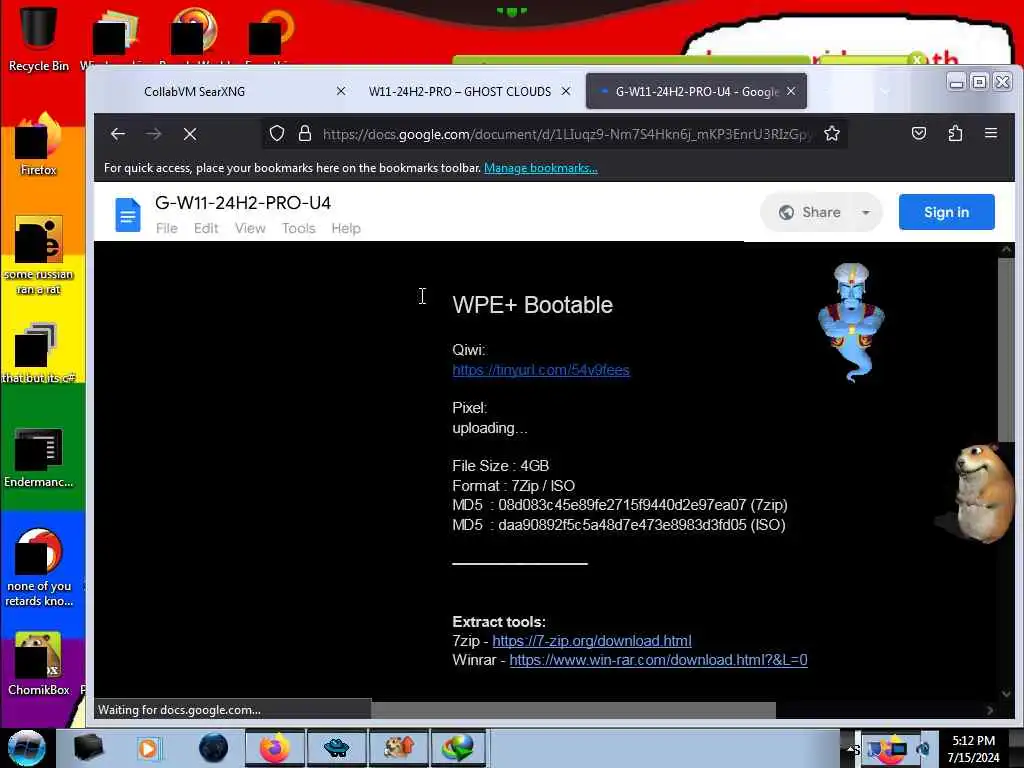The height and width of the screenshot is (768, 1024).
Task: Open the Manage bookmarks link
Action: tap(541, 168)
